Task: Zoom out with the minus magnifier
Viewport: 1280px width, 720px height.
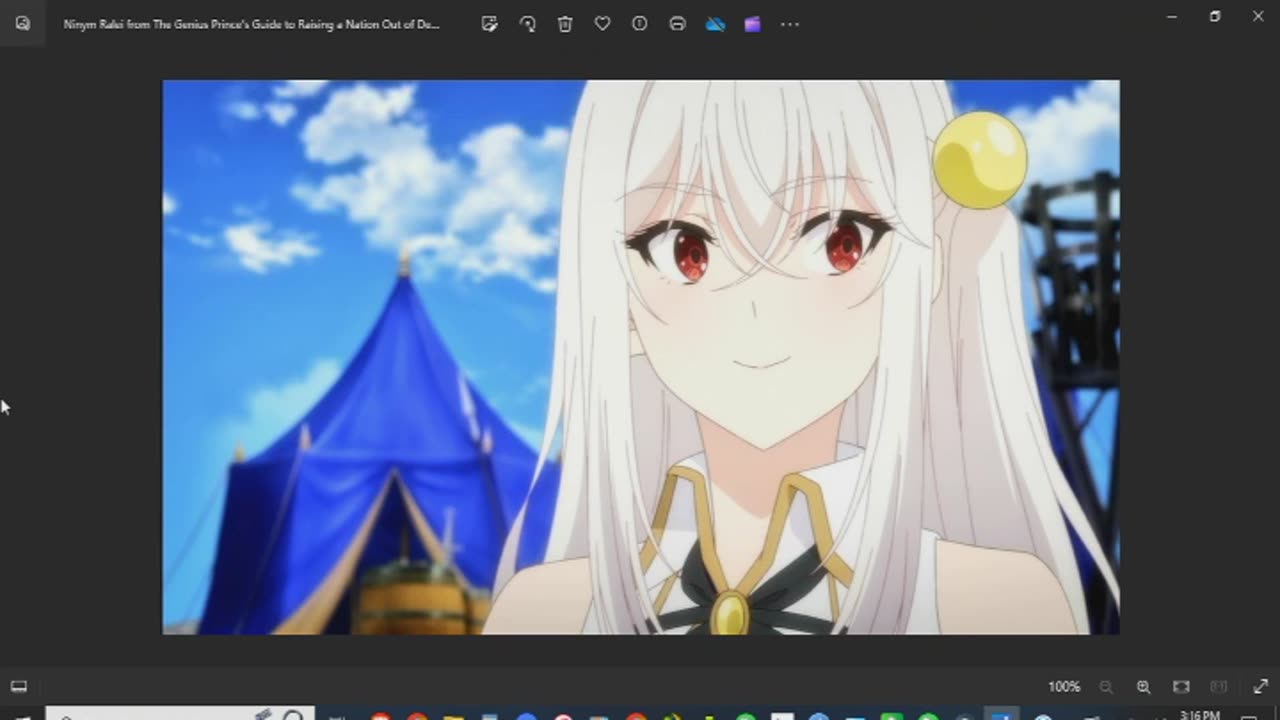Action: pyautogui.click(x=1106, y=687)
